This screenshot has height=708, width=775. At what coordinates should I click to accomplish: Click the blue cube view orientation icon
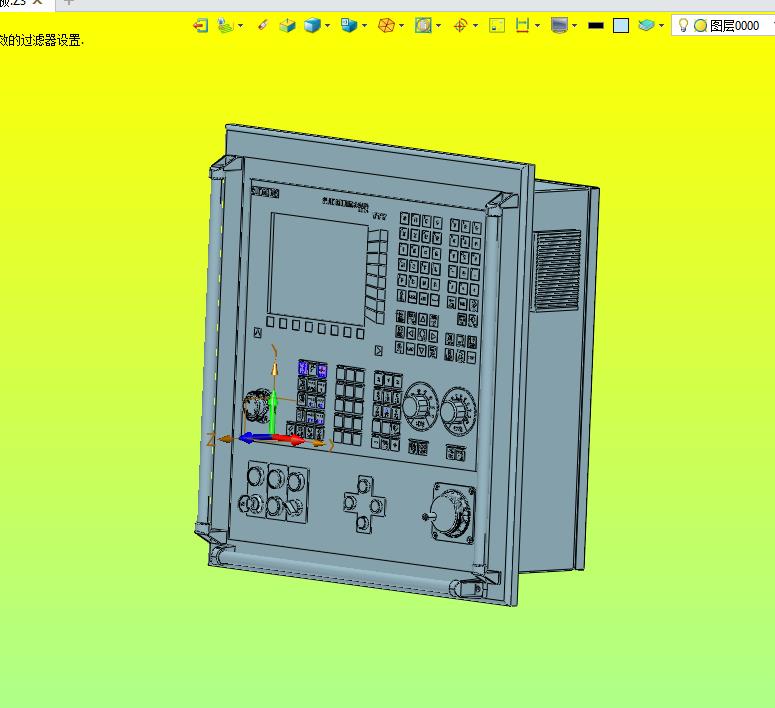tap(349, 25)
